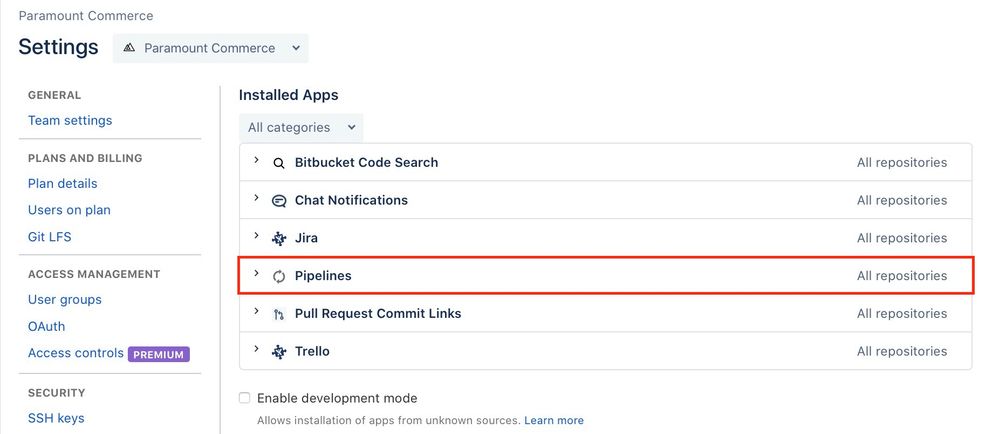This screenshot has width=999, height=434.
Task: Click the Pipelines app name
Action: (x=323, y=276)
